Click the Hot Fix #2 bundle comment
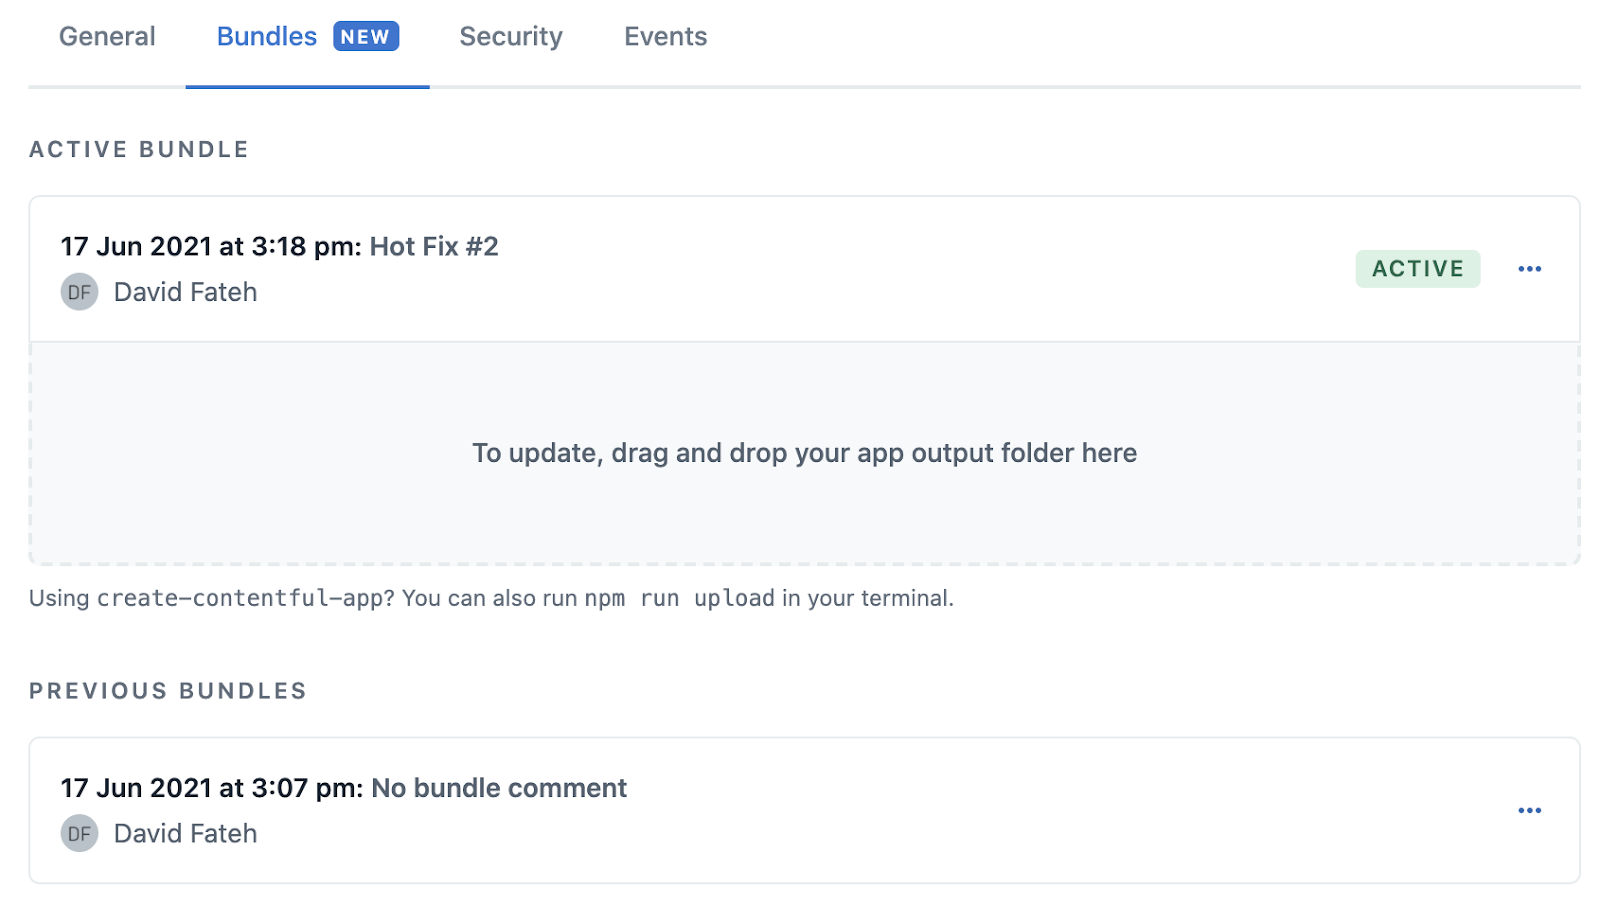The height and width of the screenshot is (924, 1600). point(434,247)
